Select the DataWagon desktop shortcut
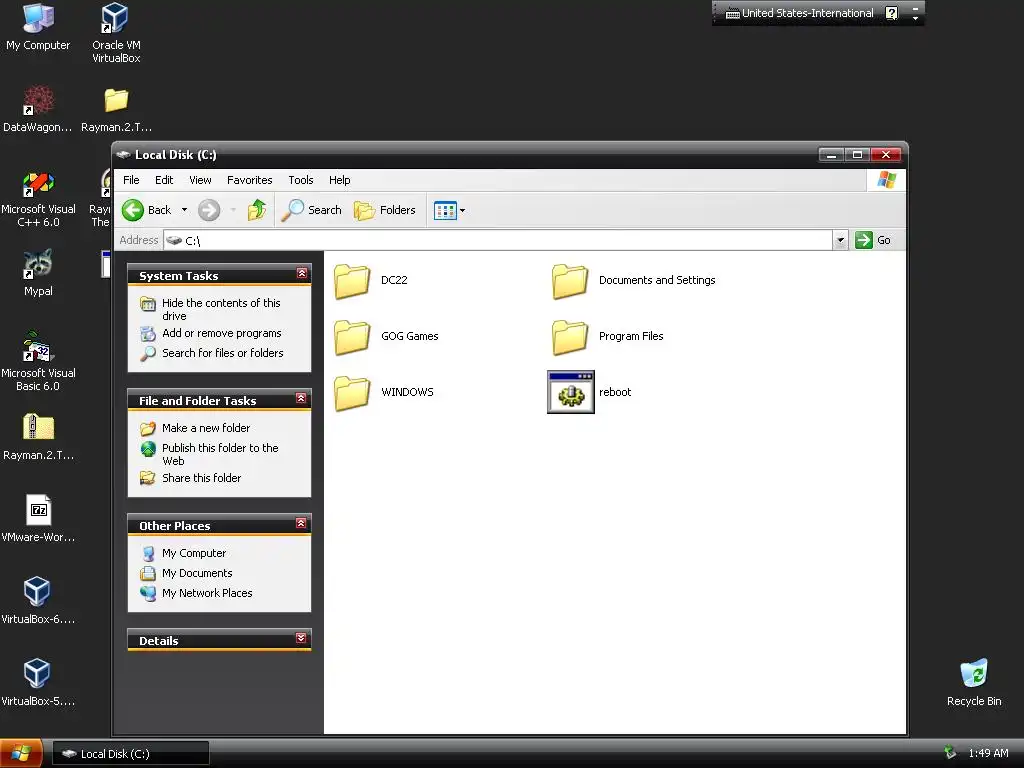Image resolution: width=1024 pixels, height=768 pixels. (38, 109)
